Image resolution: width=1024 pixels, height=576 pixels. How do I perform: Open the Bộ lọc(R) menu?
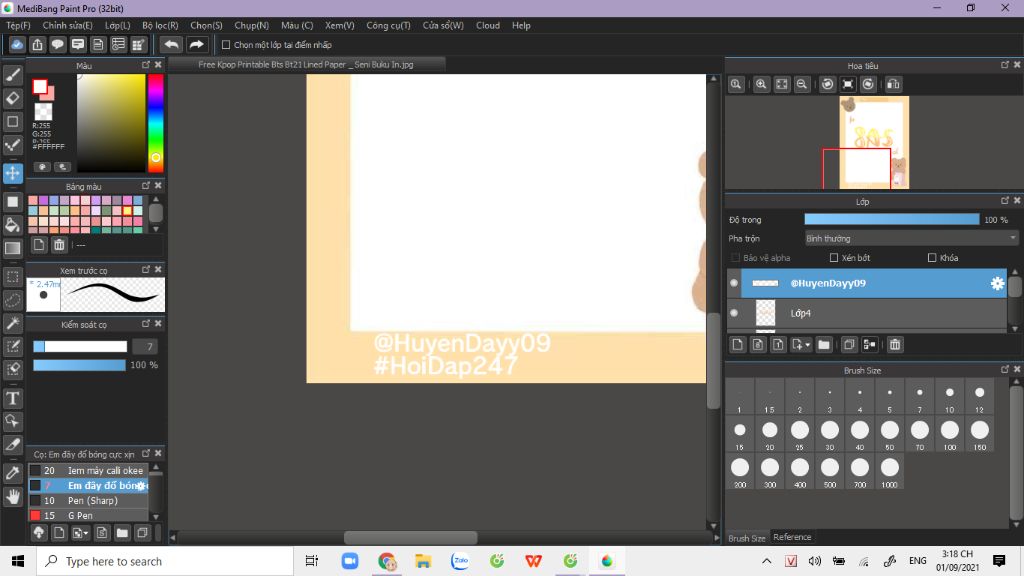[160, 25]
